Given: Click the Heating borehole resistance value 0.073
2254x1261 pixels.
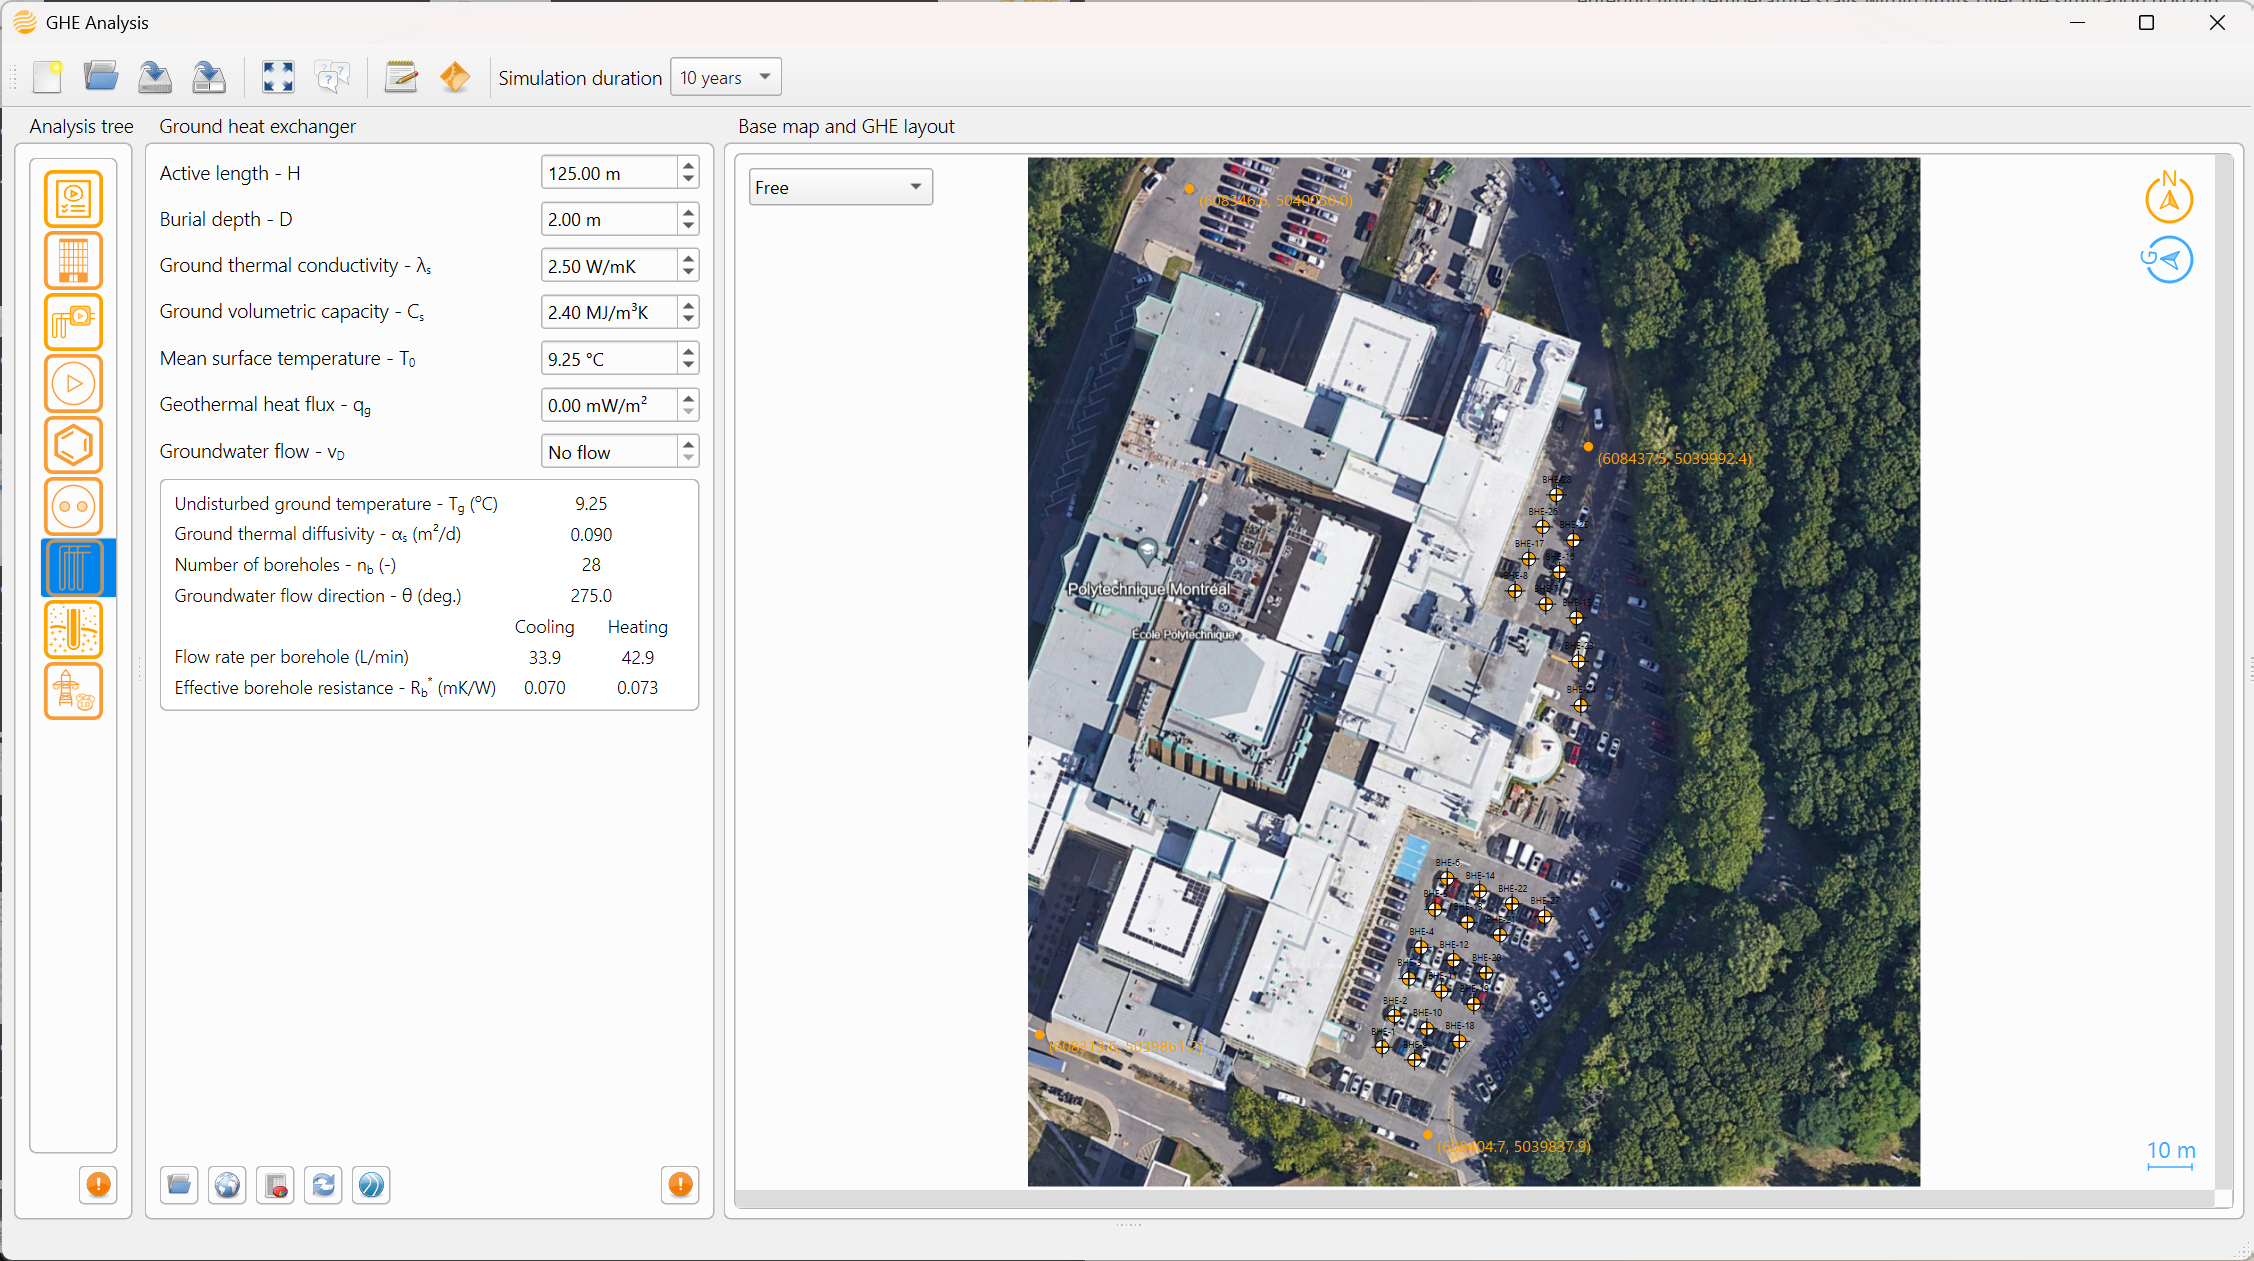Looking at the screenshot, I should (637, 688).
